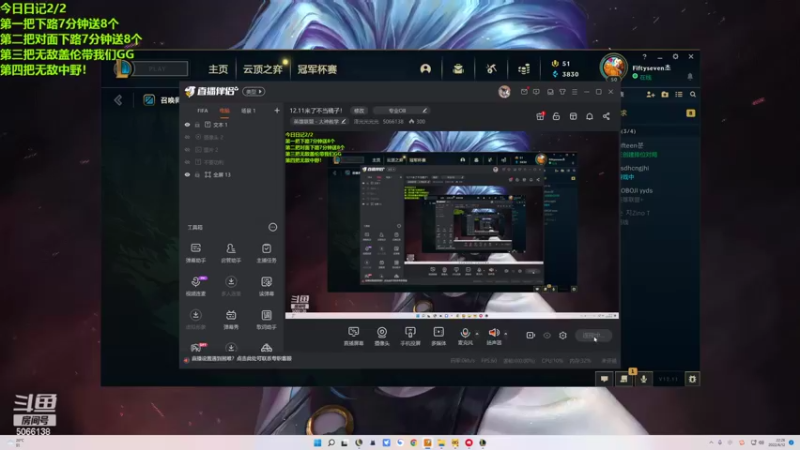Image resolution: width=800 pixels, height=450 pixels.
Task: Open the microphone voice tool with purple badge
Action: tap(195, 286)
